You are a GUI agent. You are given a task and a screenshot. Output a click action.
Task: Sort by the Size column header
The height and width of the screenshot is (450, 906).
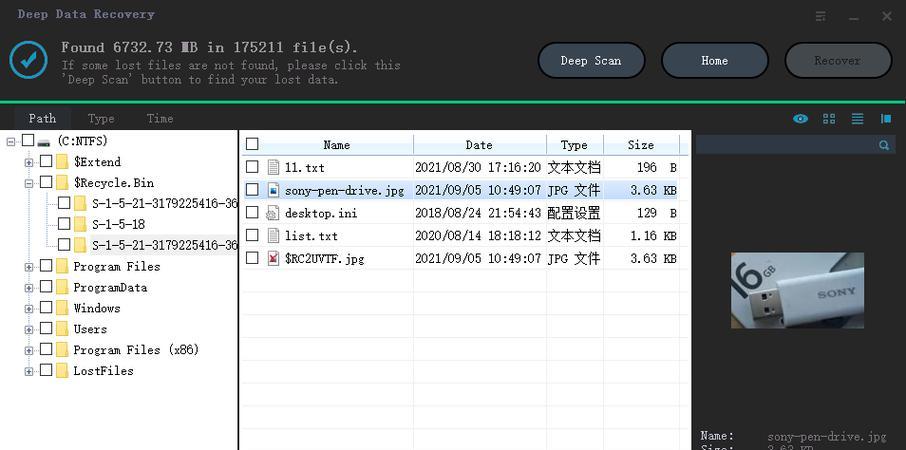641,145
